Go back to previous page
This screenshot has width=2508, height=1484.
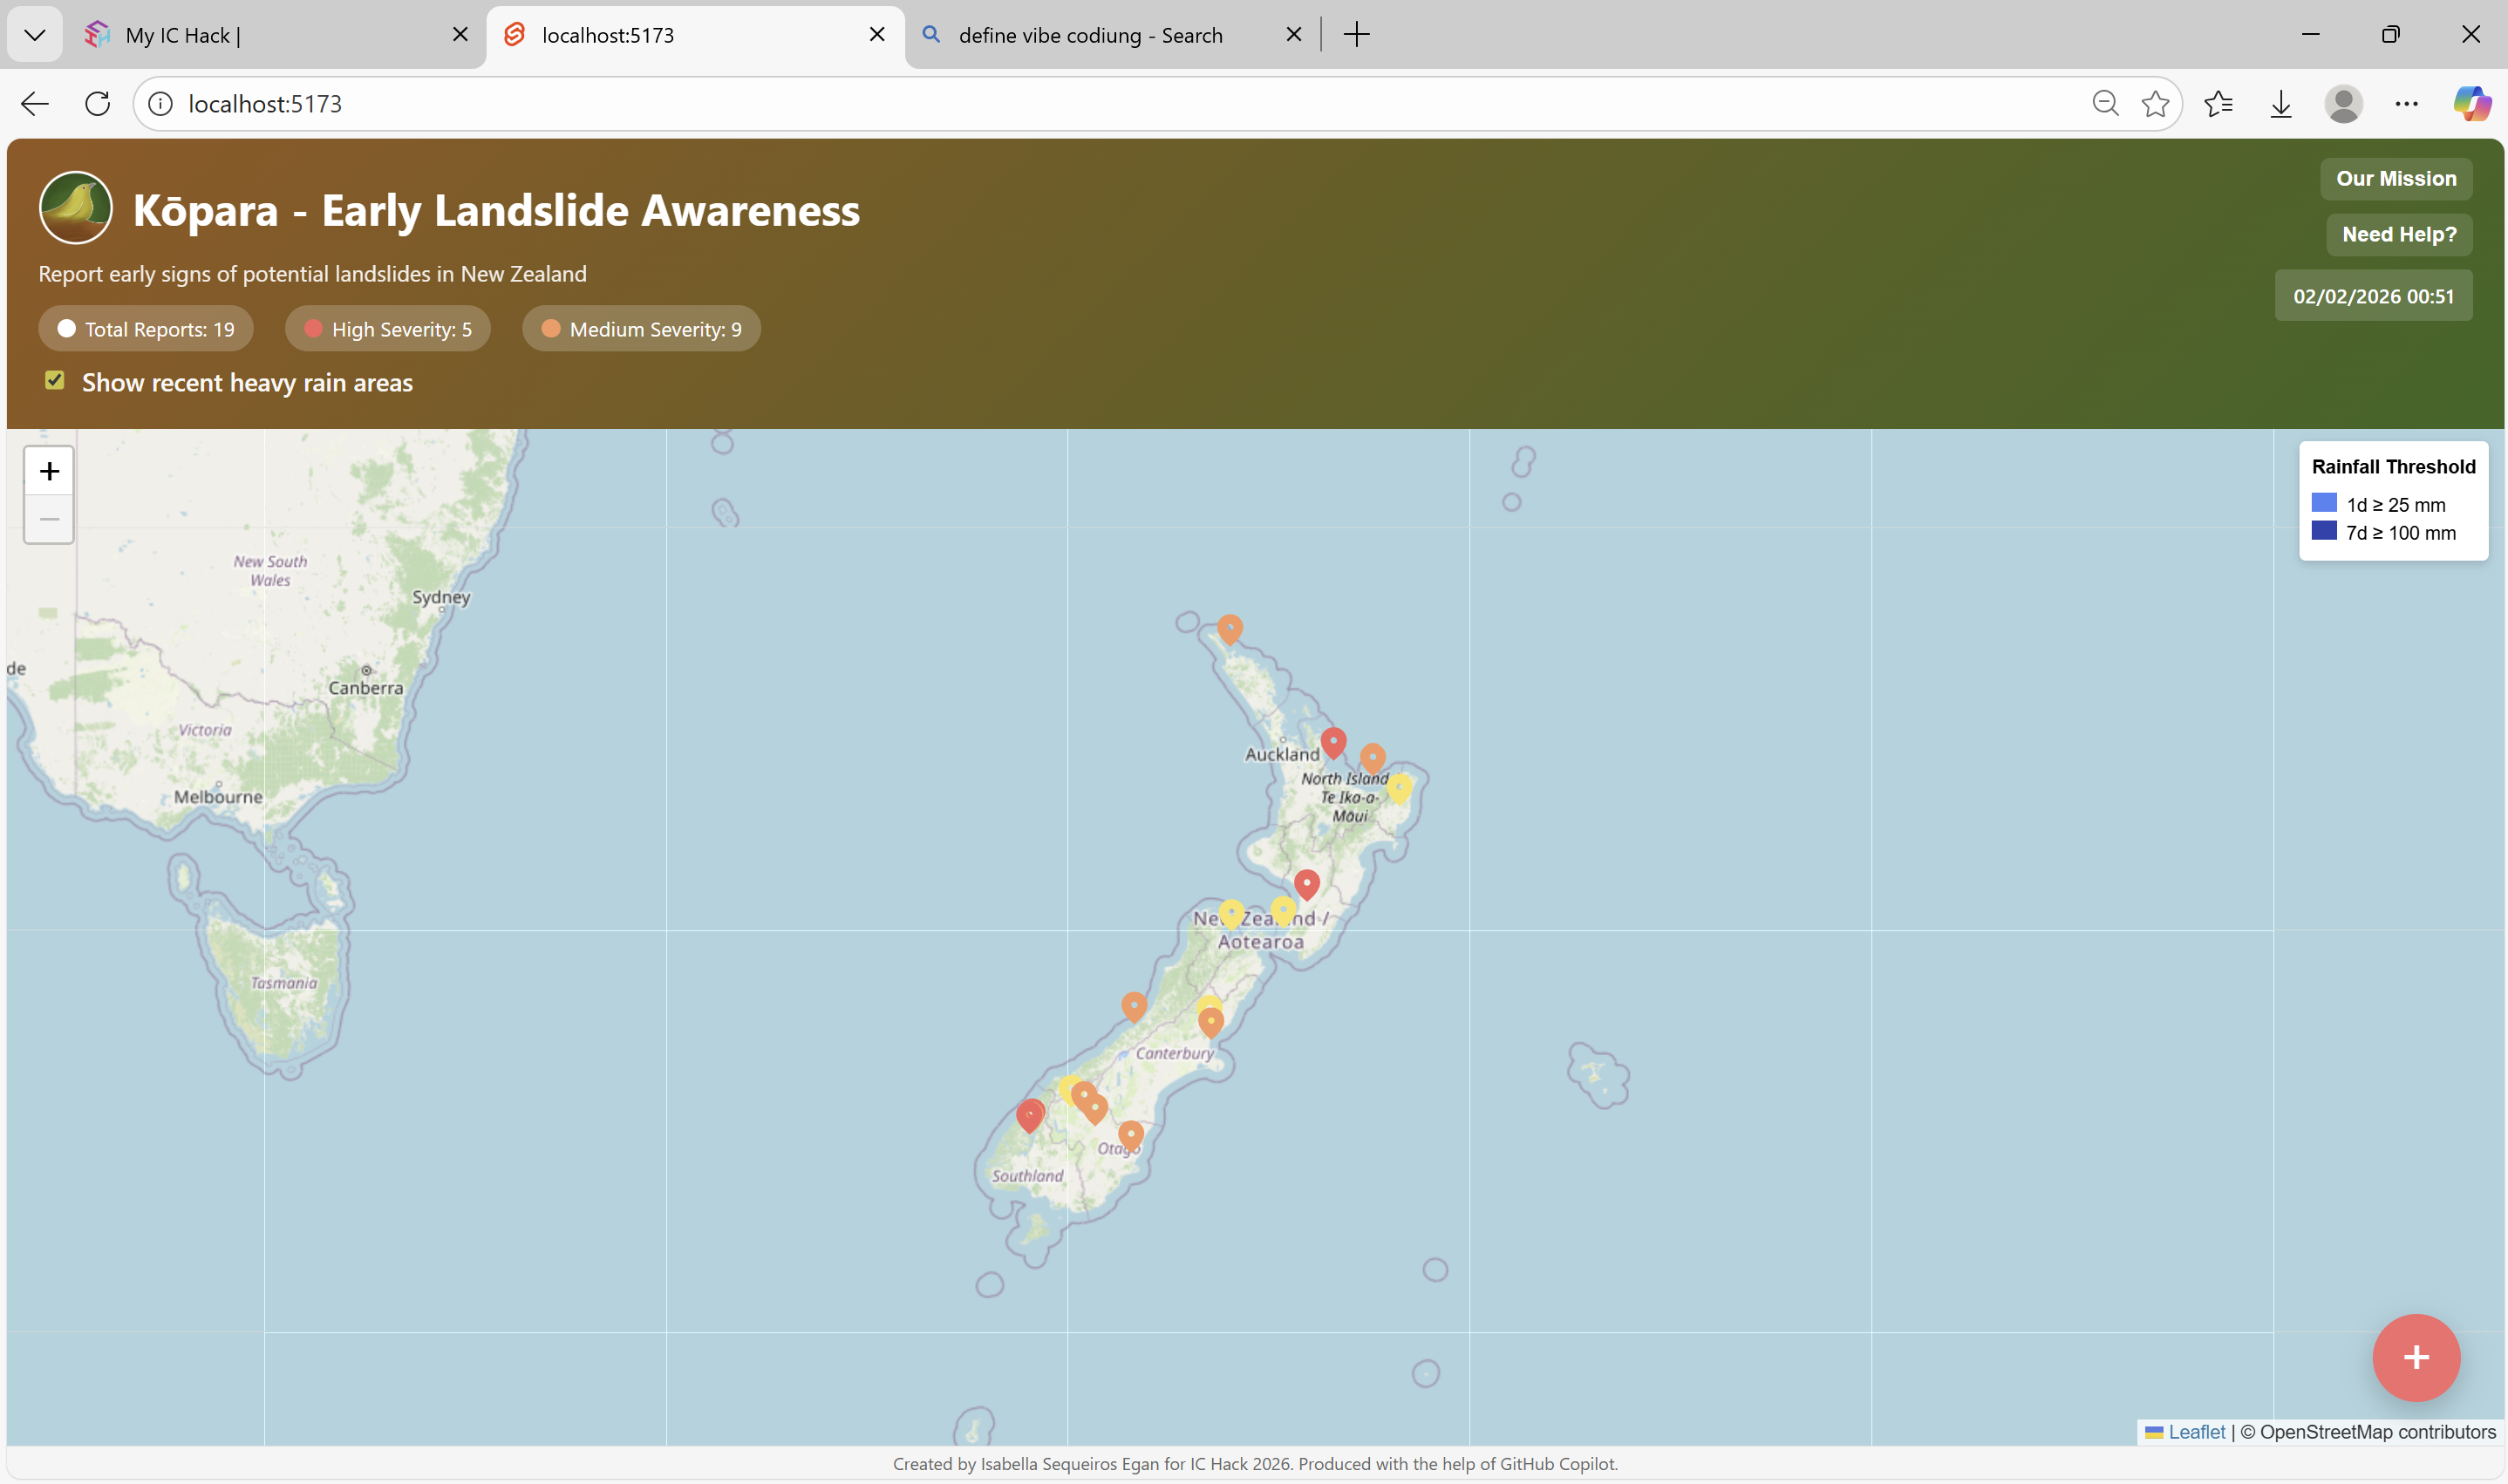coord(35,104)
